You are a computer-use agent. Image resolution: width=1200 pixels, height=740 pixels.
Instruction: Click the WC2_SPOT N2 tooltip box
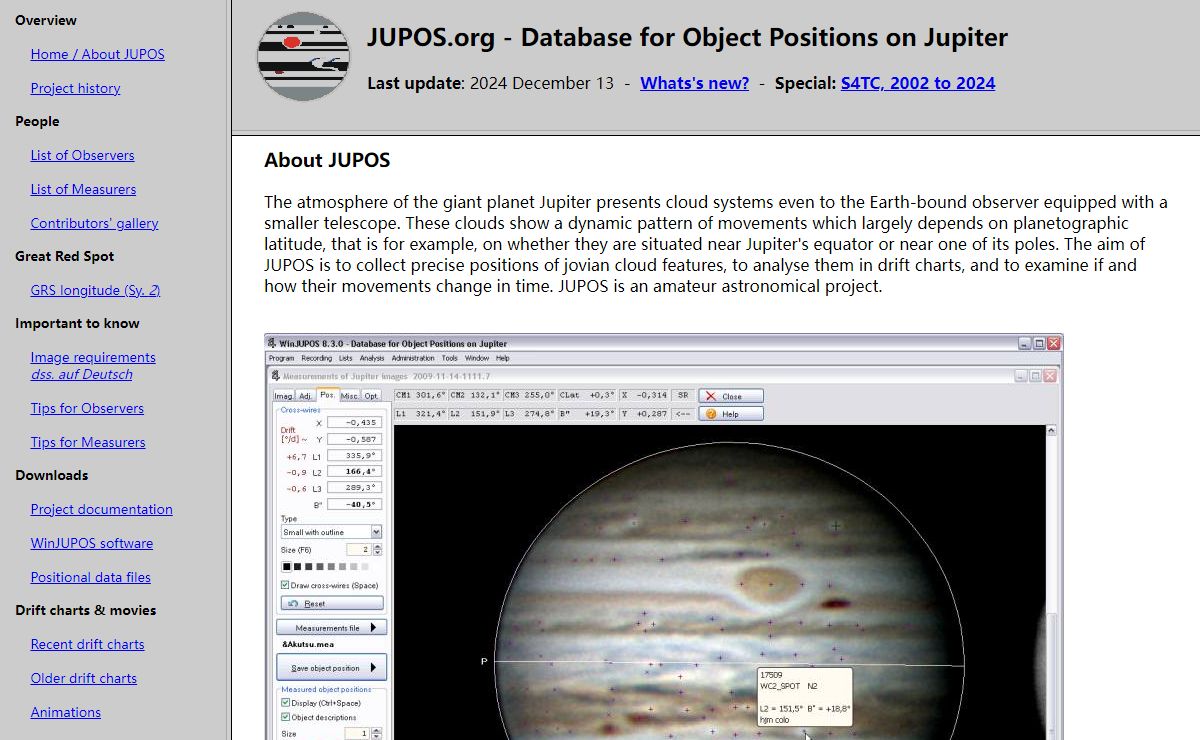[804, 697]
